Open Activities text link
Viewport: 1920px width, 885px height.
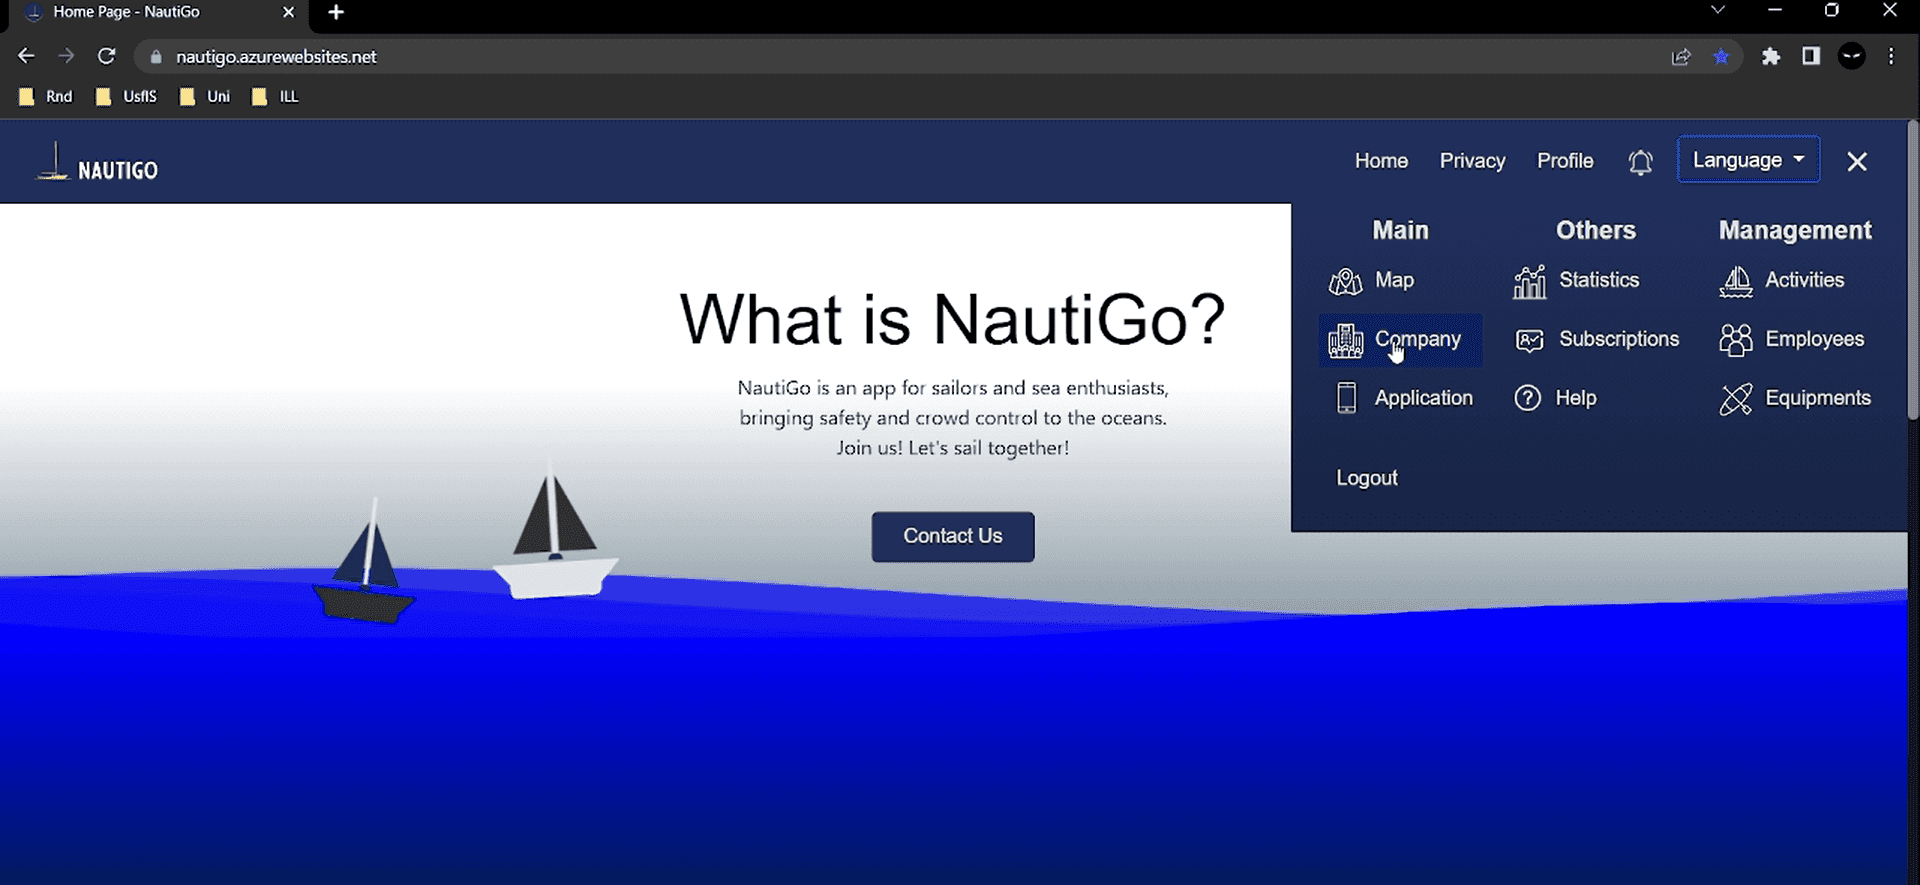1804,280
